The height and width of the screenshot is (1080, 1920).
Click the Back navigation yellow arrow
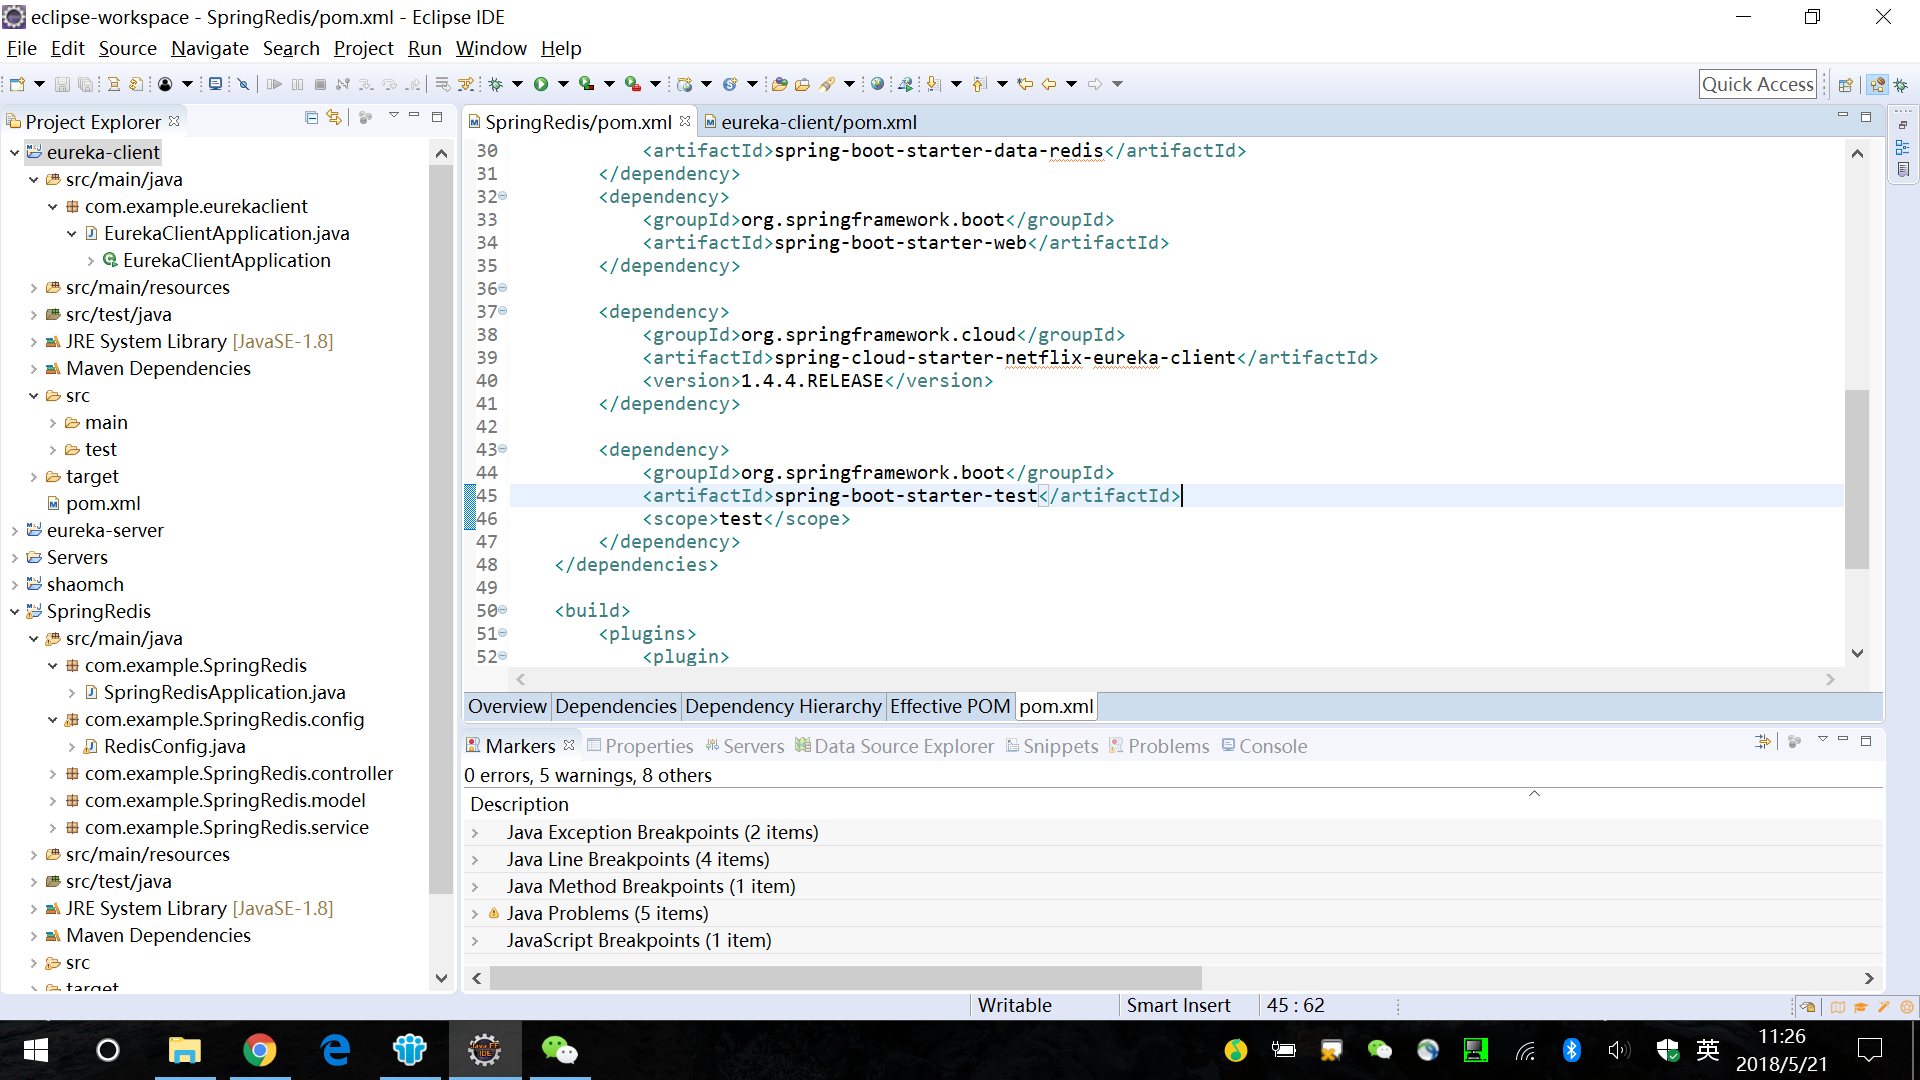click(x=1049, y=84)
